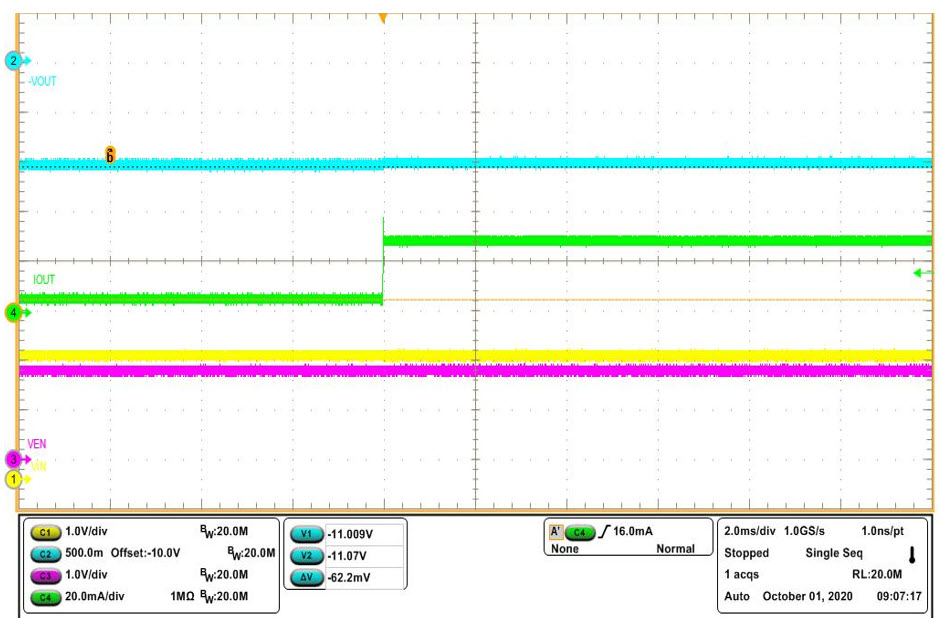Click the 2.0ms/div timebase readout
Viewport: 943px width, 626px height.
[x=749, y=531]
